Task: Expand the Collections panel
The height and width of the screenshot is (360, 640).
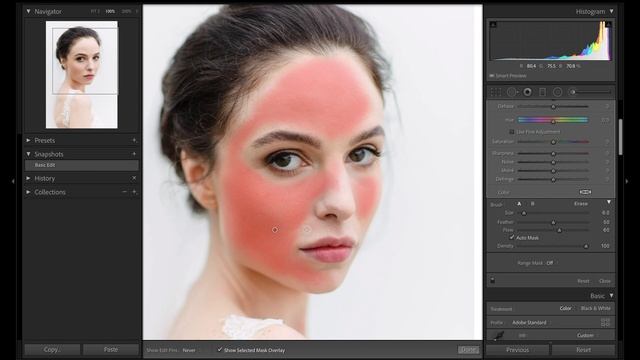Action: click(x=28, y=192)
